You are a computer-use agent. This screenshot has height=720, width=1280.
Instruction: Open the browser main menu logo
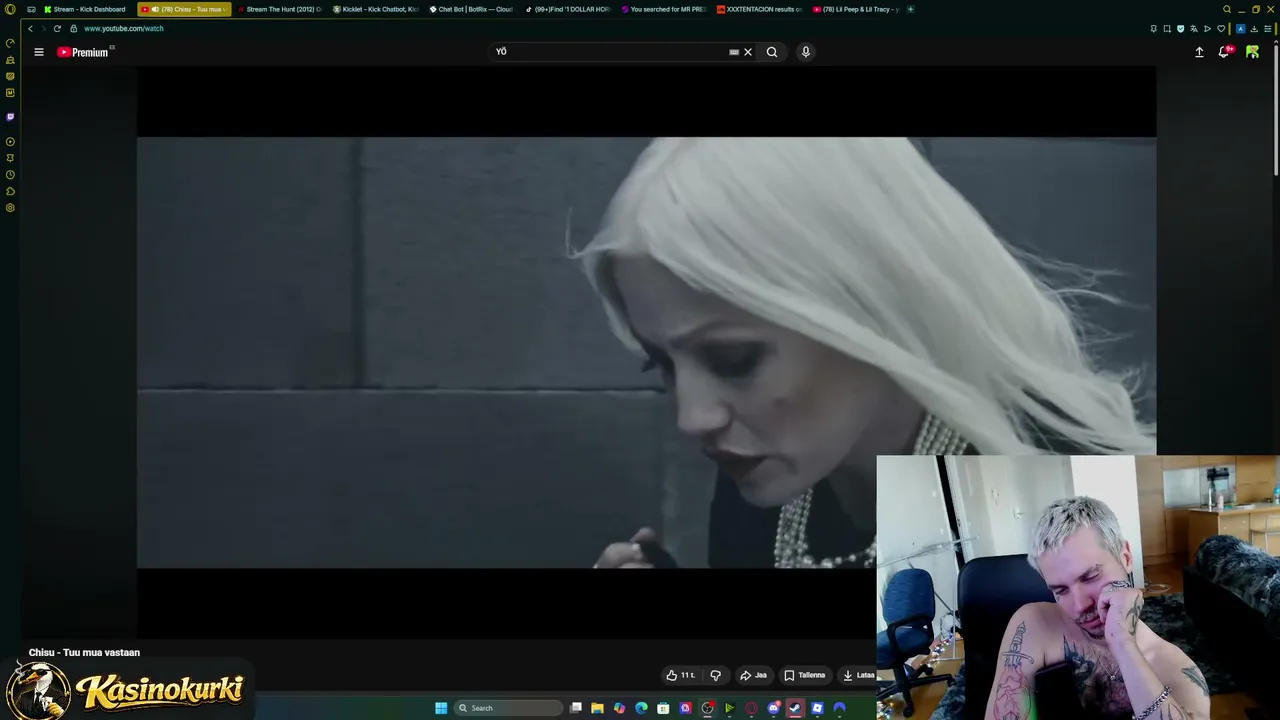point(10,9)
